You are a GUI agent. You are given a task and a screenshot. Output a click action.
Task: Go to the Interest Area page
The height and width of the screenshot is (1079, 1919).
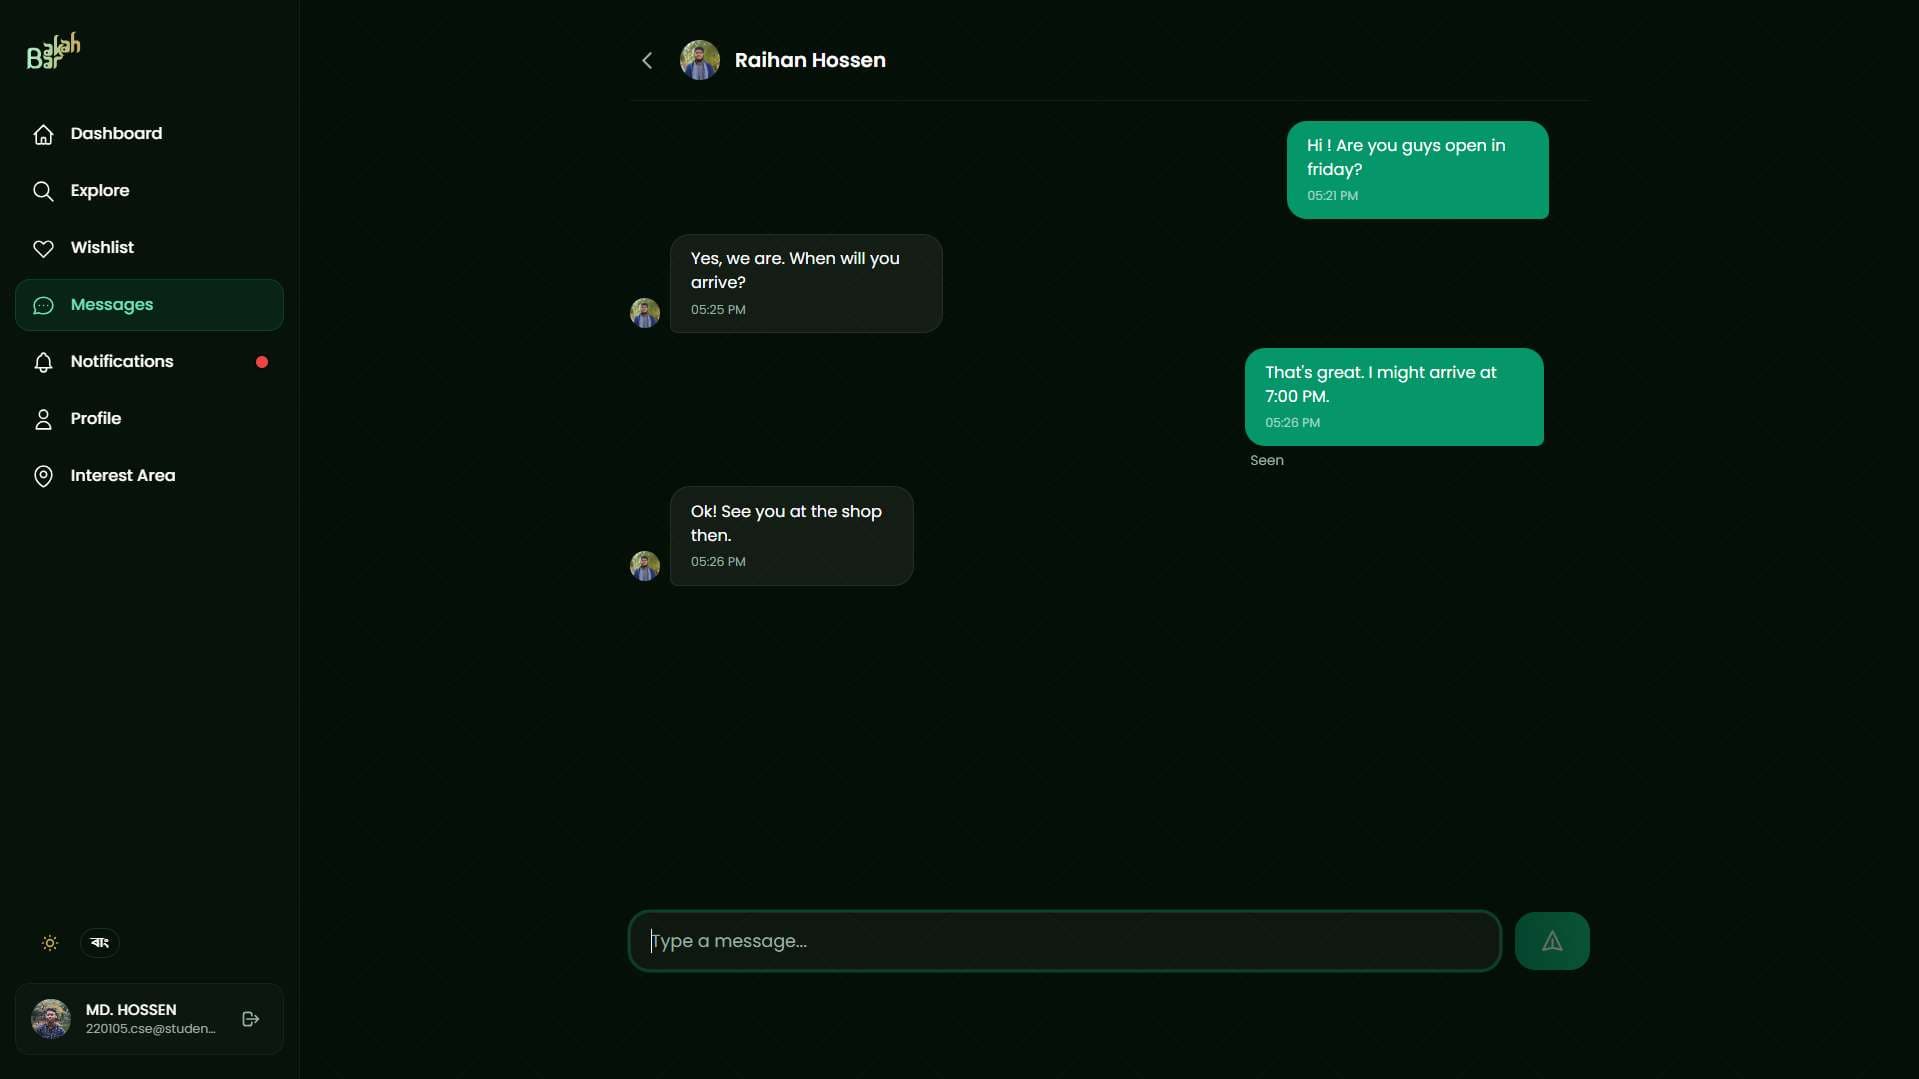click(x=122, y=476)
